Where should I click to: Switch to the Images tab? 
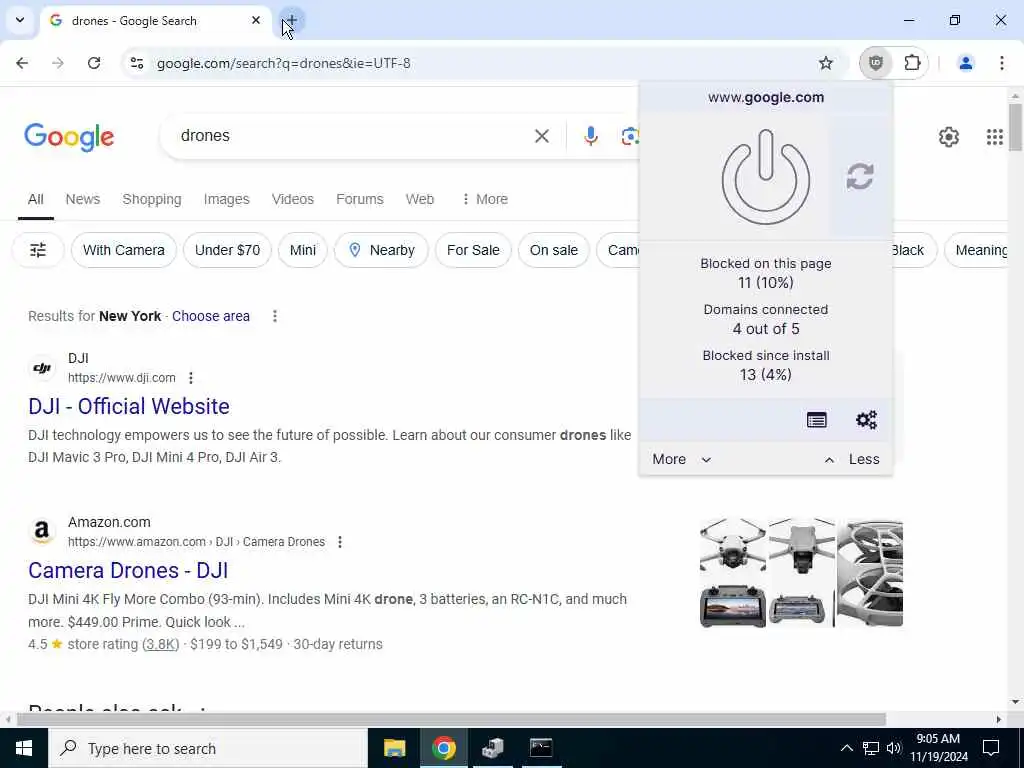(x=226, y=199)
